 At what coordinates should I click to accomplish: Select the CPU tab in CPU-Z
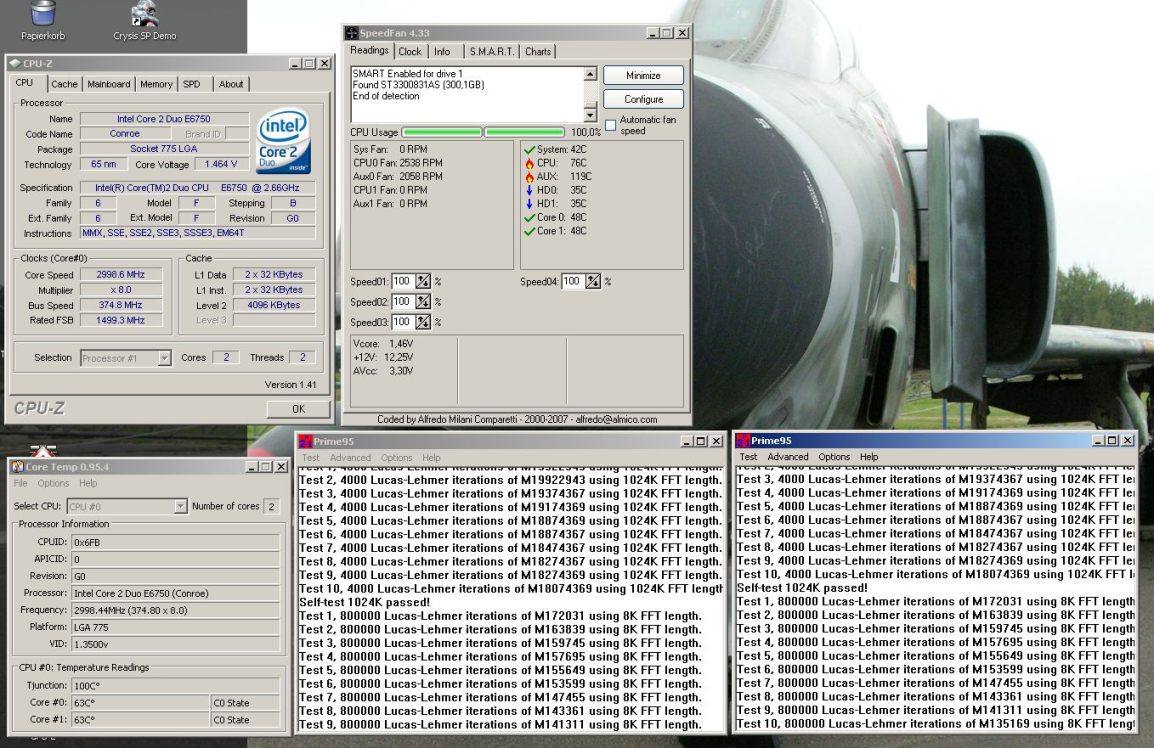click(24, 82)
